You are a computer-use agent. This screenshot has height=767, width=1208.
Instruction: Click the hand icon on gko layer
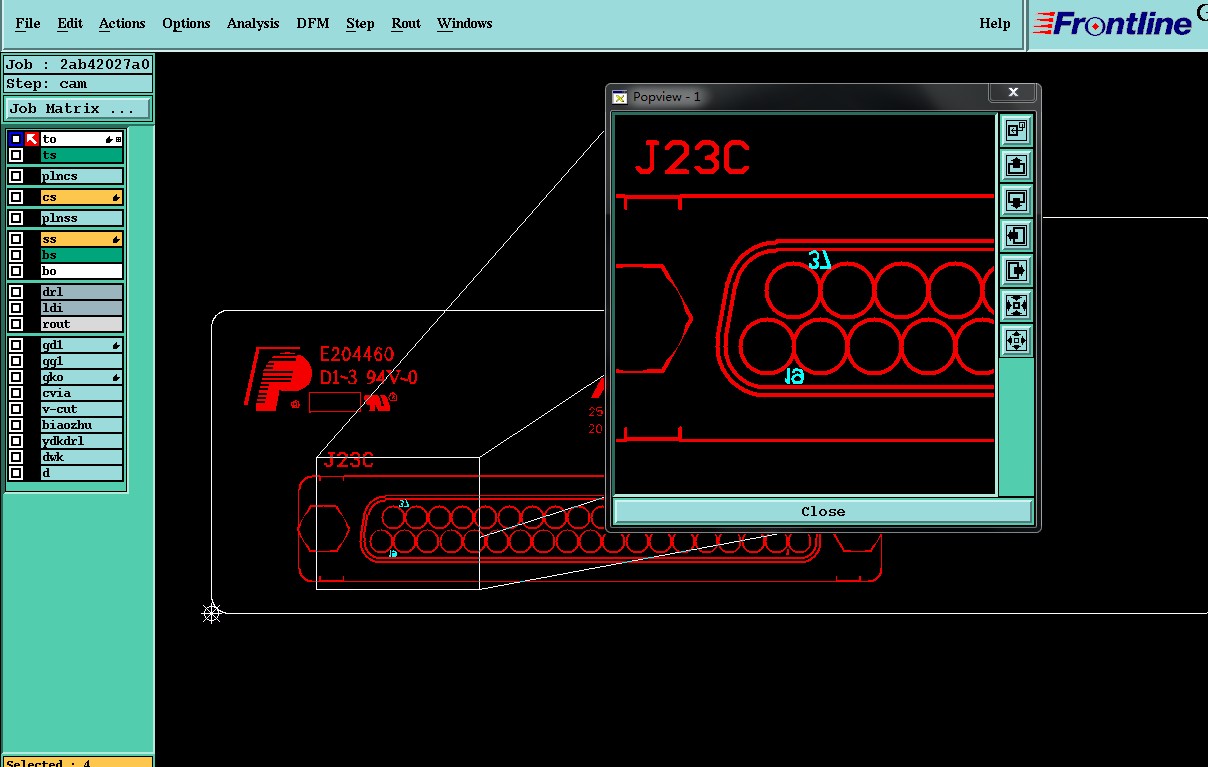point(117,378)
